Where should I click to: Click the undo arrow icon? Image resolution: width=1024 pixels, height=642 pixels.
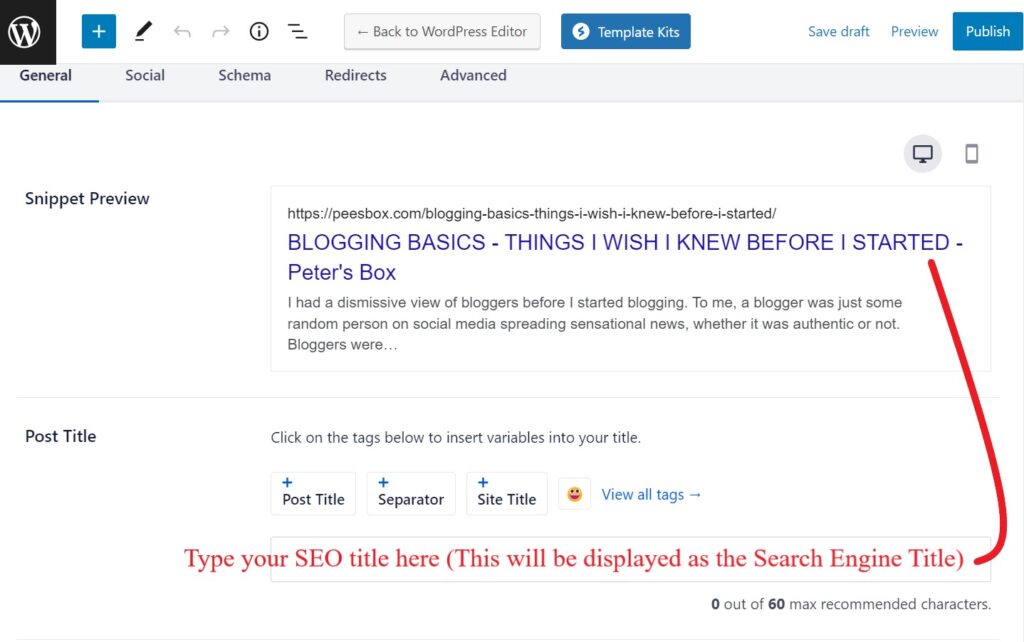pos(182,31)
